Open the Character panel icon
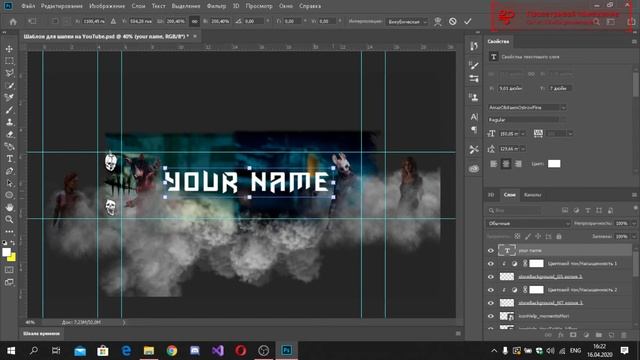Screen dimensions: 640x360 (x=473, y=117)
